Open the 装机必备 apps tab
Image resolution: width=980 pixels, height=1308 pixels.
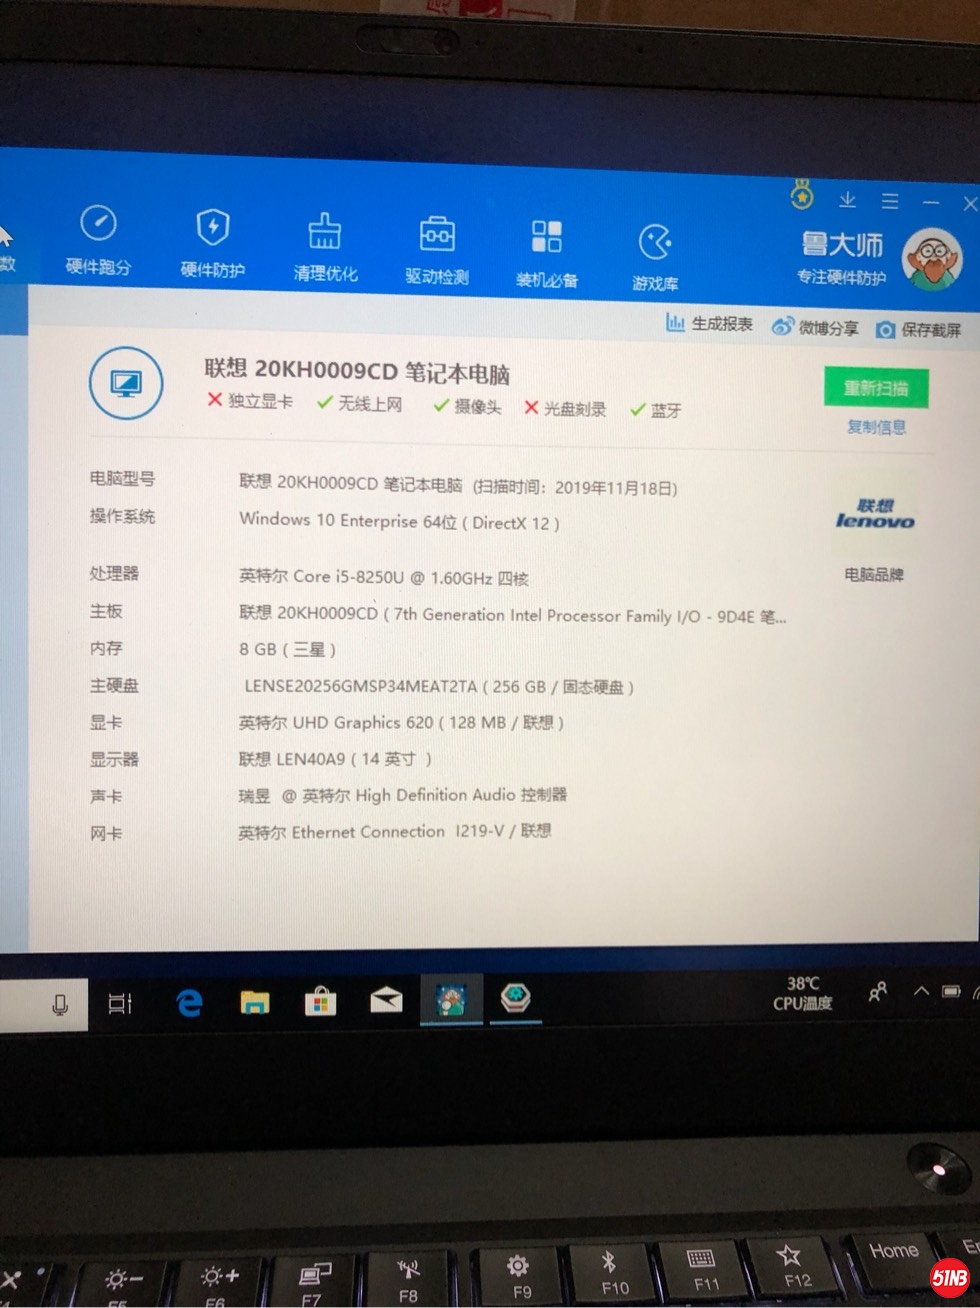click(547, 254)
